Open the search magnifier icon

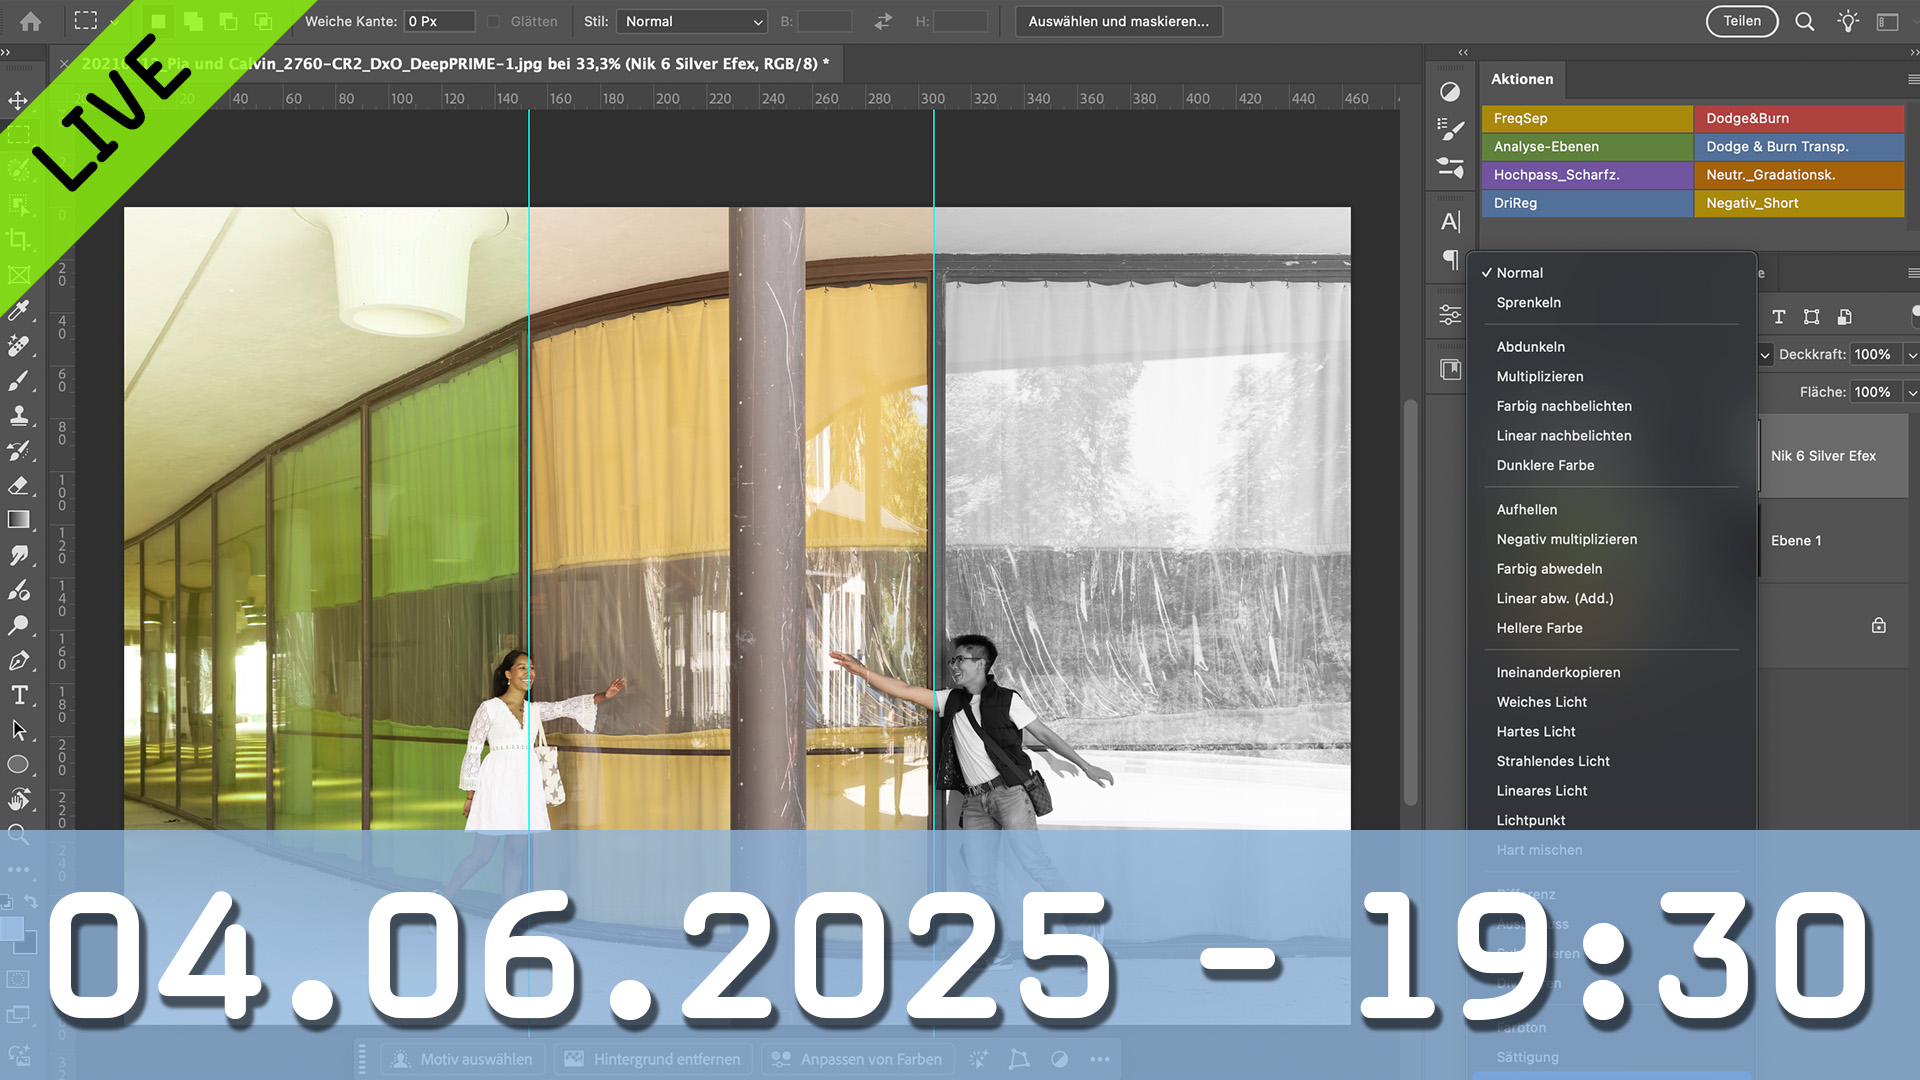point(1804,21)
